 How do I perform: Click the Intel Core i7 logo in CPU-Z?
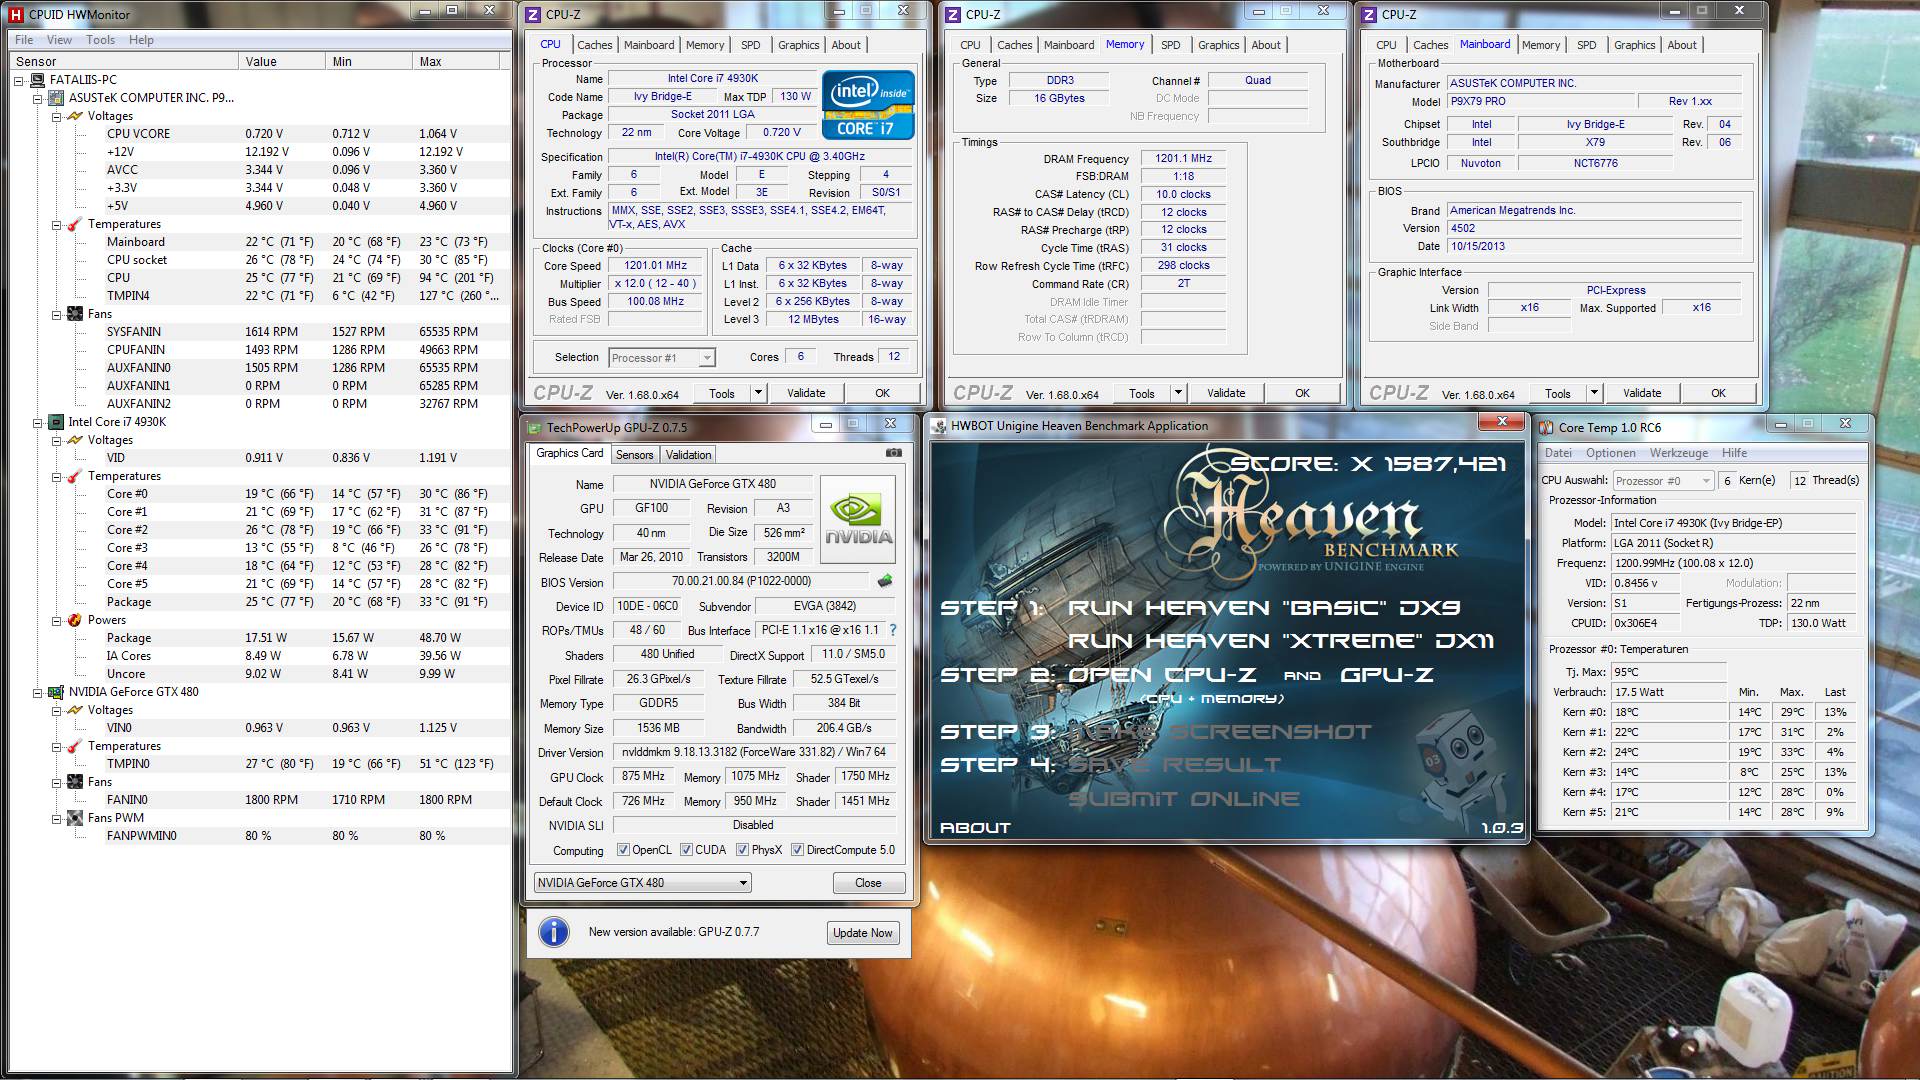pos(868,104)
